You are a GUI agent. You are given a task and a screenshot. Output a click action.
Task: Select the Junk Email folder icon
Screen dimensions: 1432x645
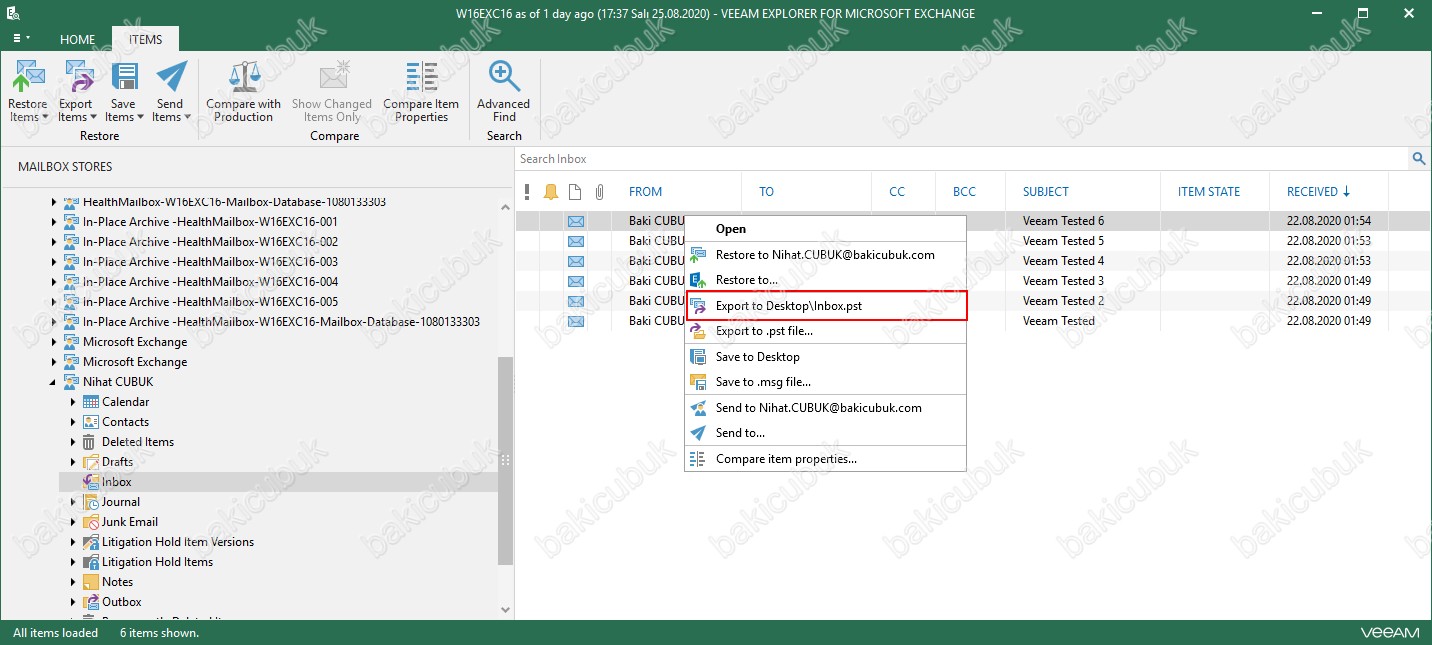click(x=91, y=522)
